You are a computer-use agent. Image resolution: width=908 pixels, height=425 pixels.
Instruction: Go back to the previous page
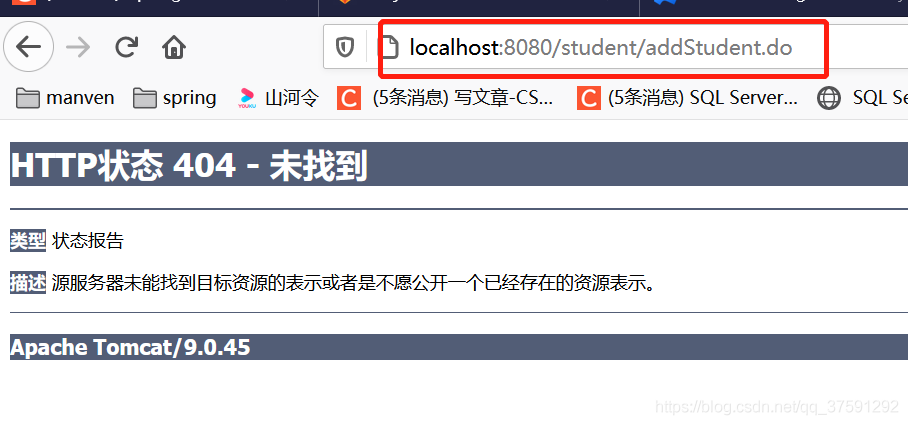point(28,47)
